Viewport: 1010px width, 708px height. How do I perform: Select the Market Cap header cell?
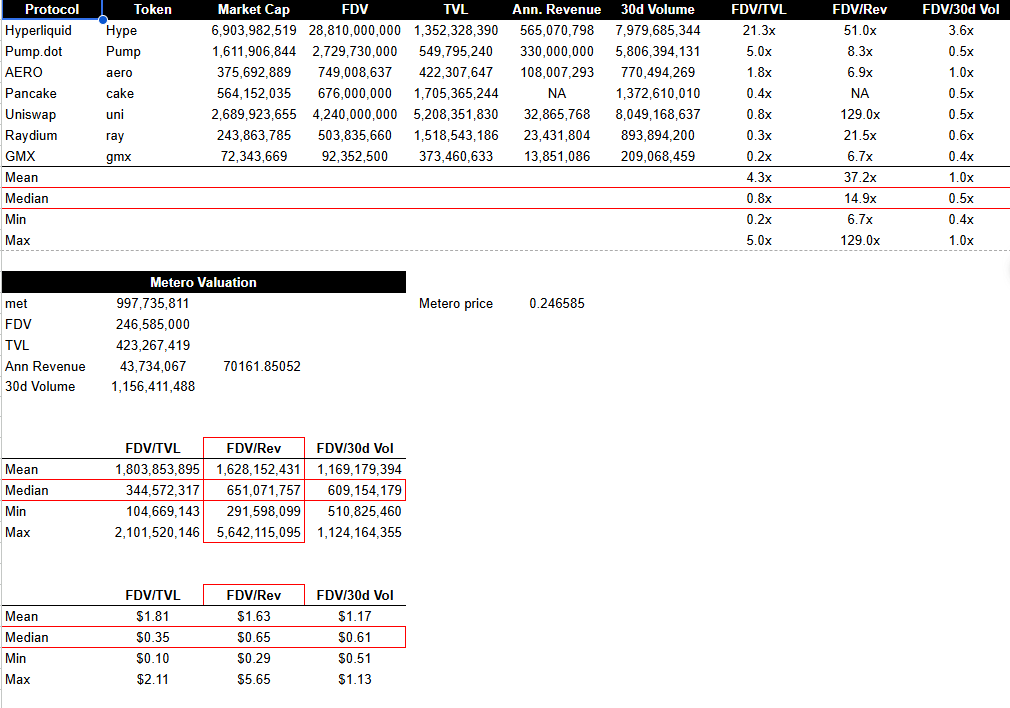(254, 10)
